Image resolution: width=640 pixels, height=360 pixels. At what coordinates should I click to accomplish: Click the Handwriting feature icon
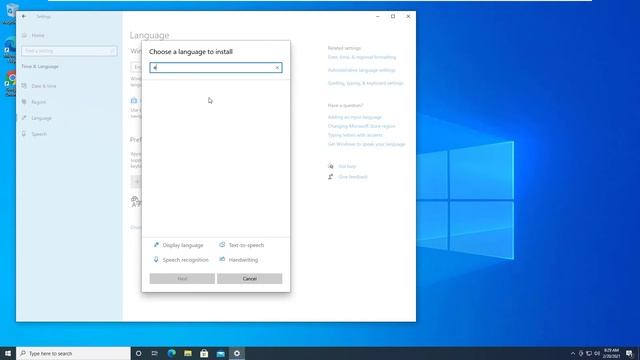(222, 260)
